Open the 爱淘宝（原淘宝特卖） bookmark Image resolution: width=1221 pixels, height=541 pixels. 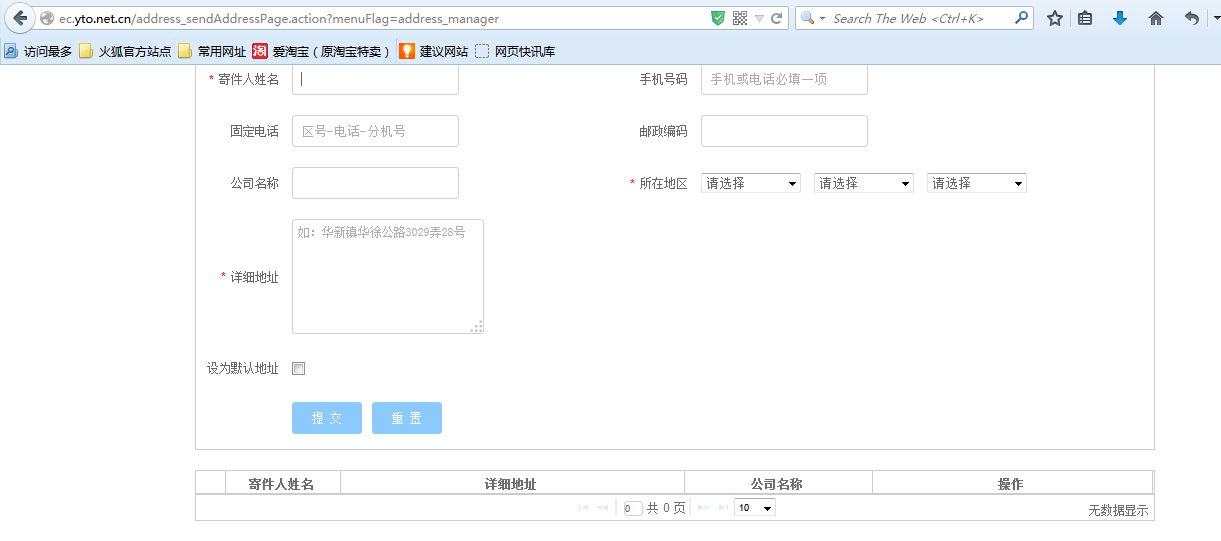321,51
